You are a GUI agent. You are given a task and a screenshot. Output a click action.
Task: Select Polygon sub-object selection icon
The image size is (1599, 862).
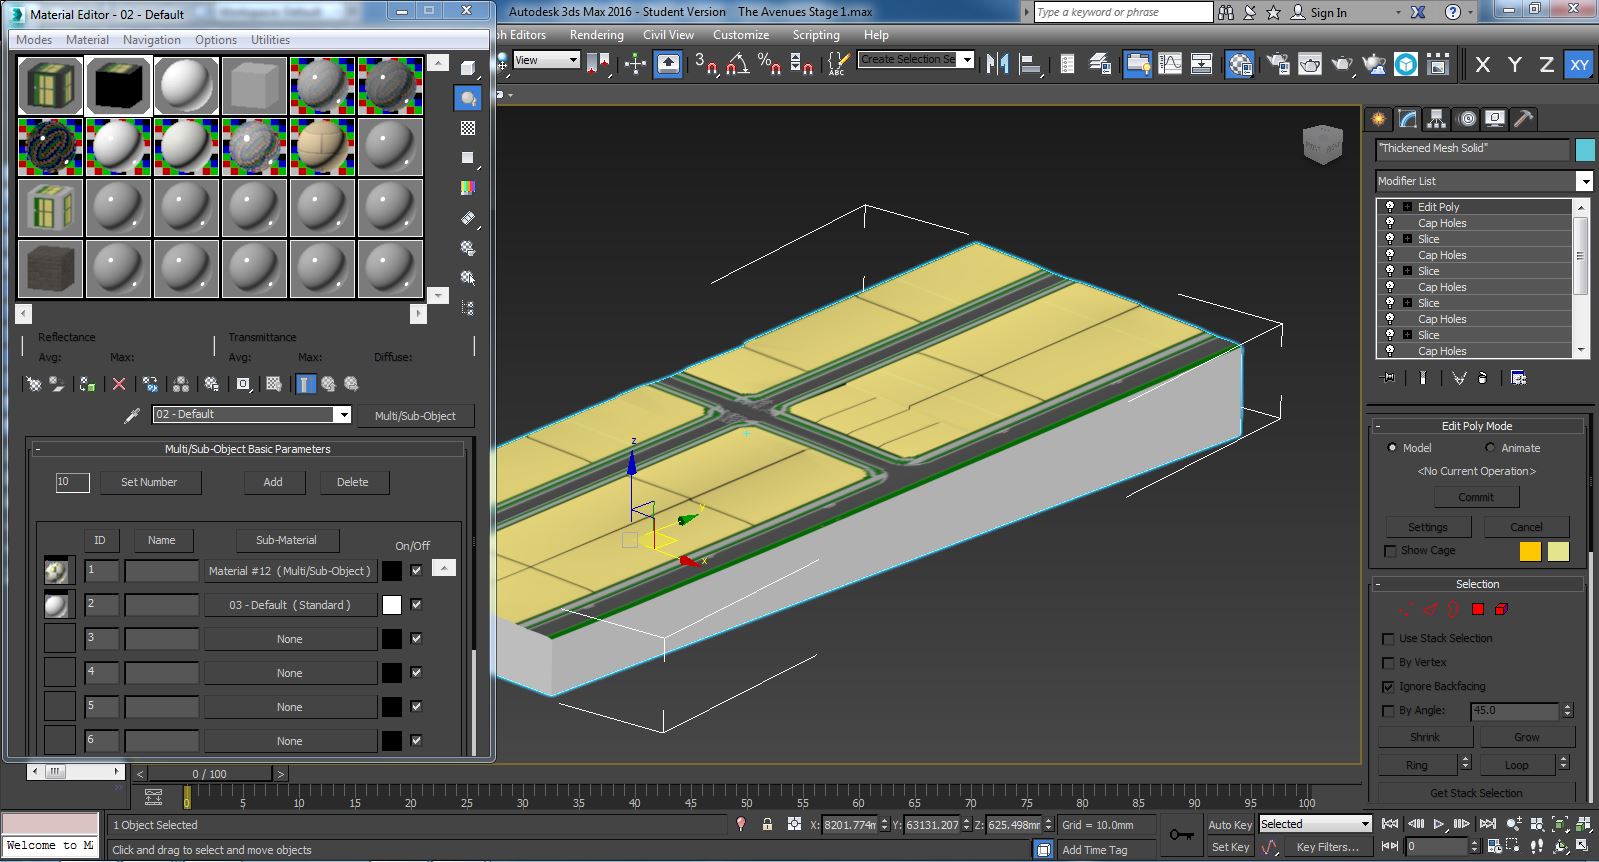click(x=1478, y=609)
